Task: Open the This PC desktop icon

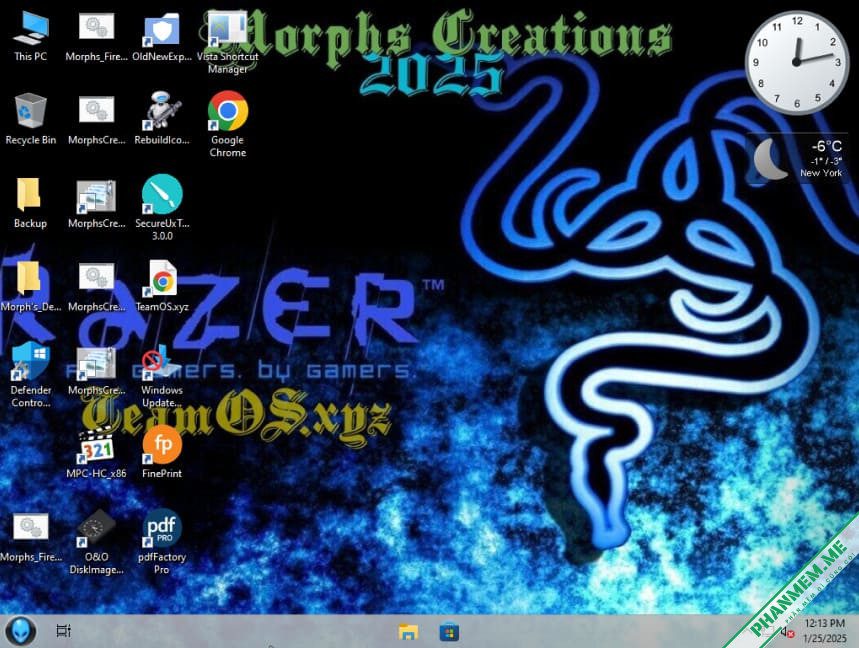Action: pos(31,36)
